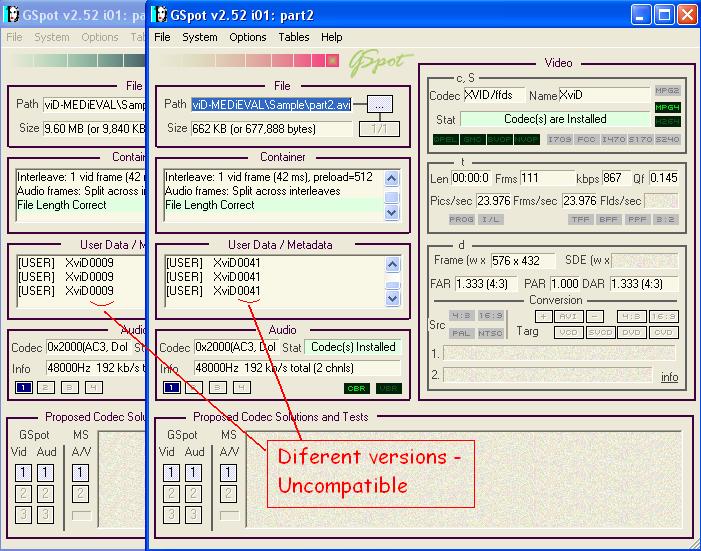Click the PROG progressive scan indicator

point(461,220)
